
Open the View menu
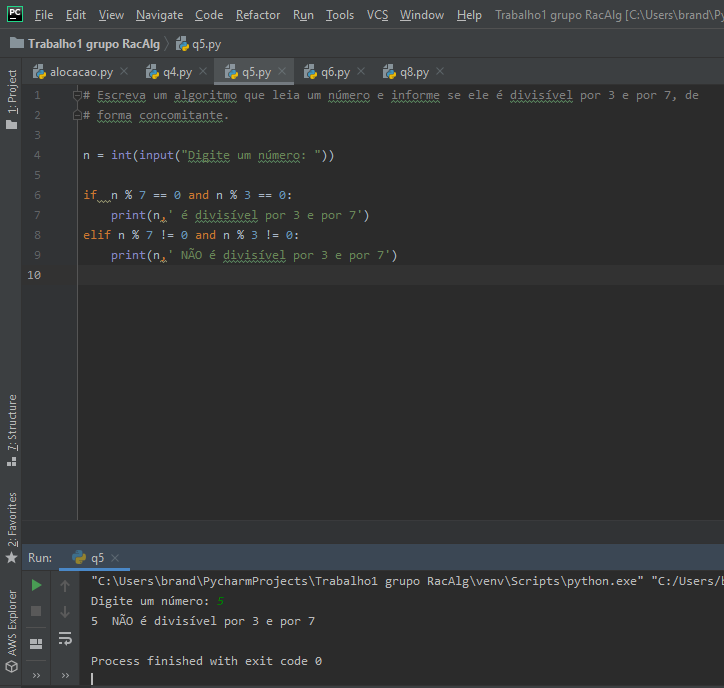click(111, 15)
